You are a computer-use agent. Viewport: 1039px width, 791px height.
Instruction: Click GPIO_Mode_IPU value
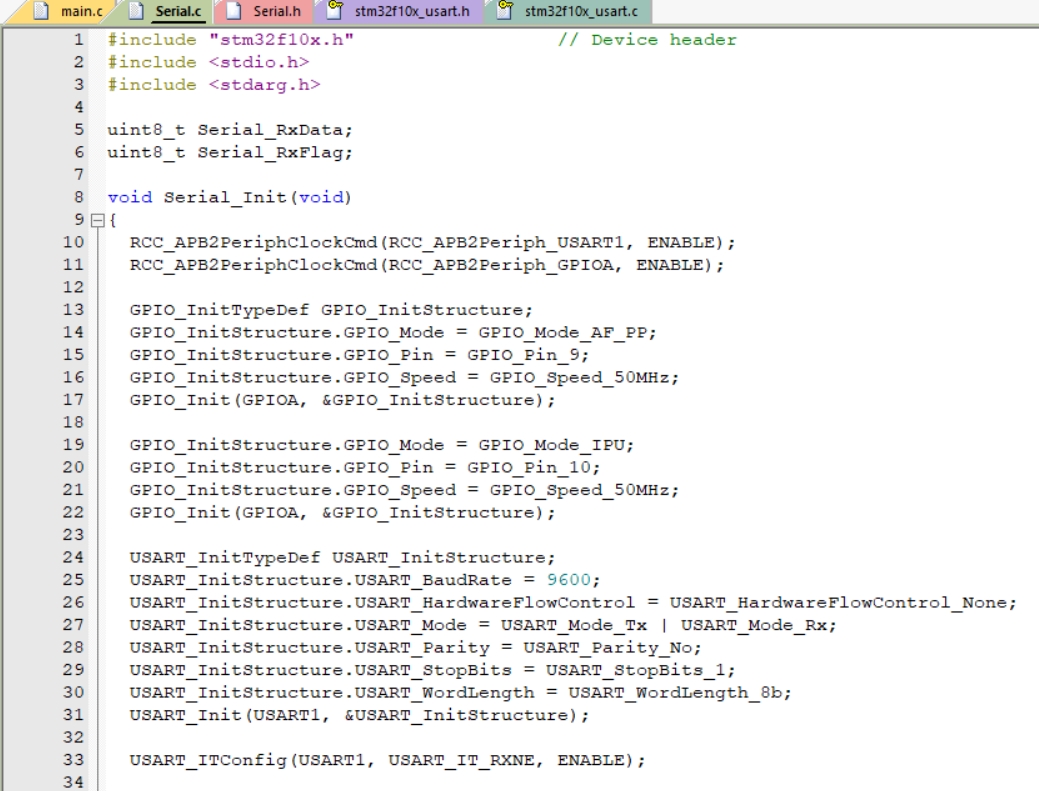click(552, 445)
